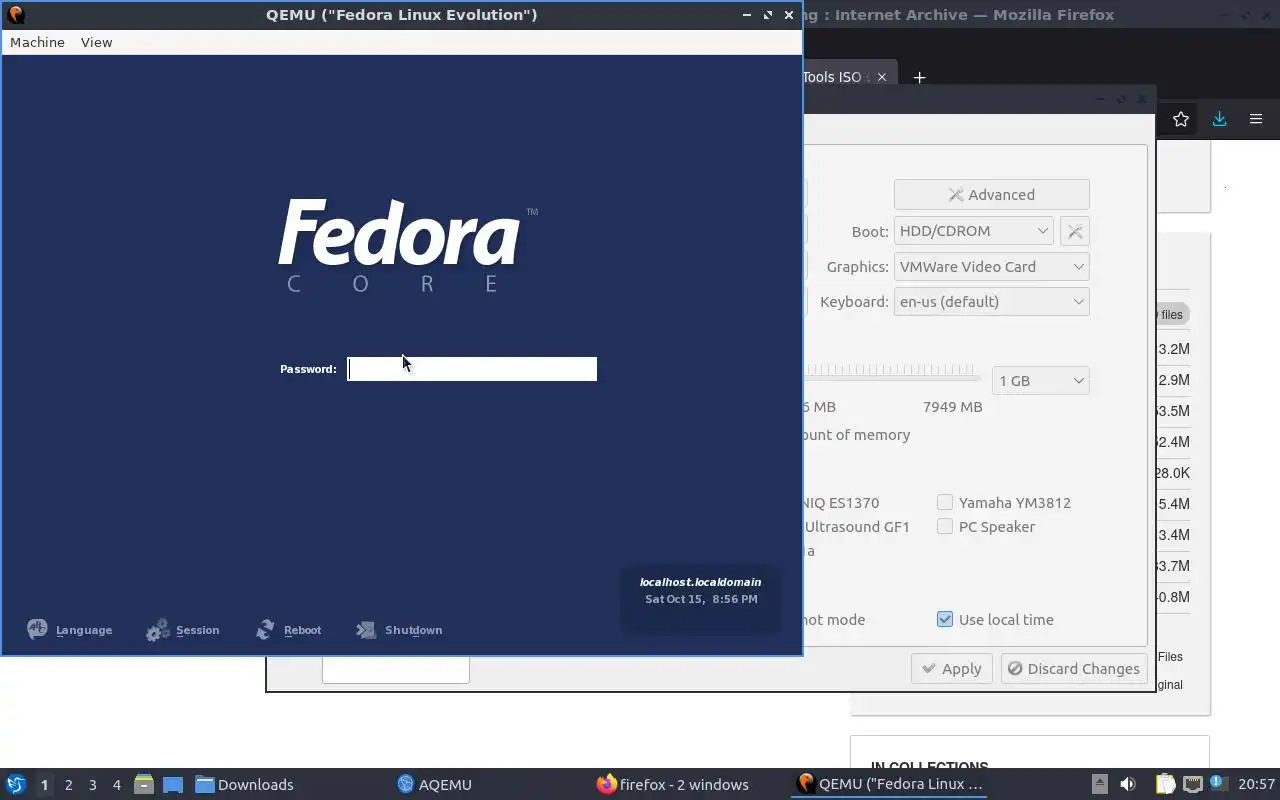Bookmark page with Firefox star icon

(1181, 119)
